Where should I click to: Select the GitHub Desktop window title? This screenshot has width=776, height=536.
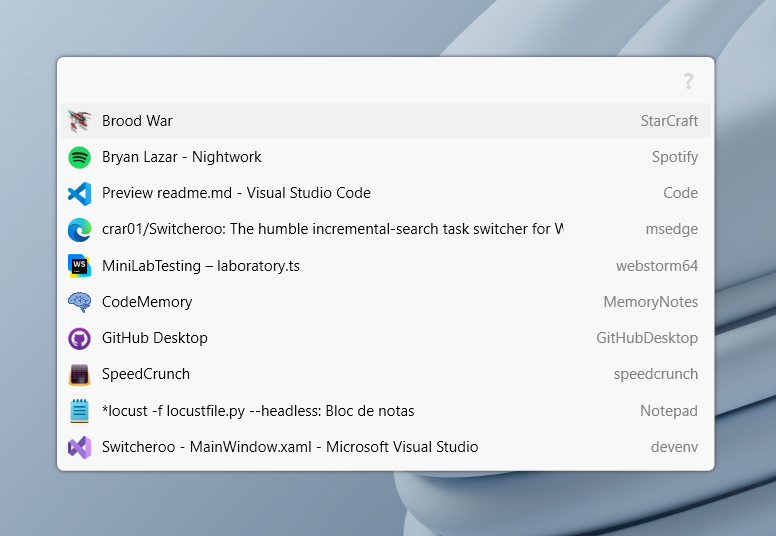[155, 338]
